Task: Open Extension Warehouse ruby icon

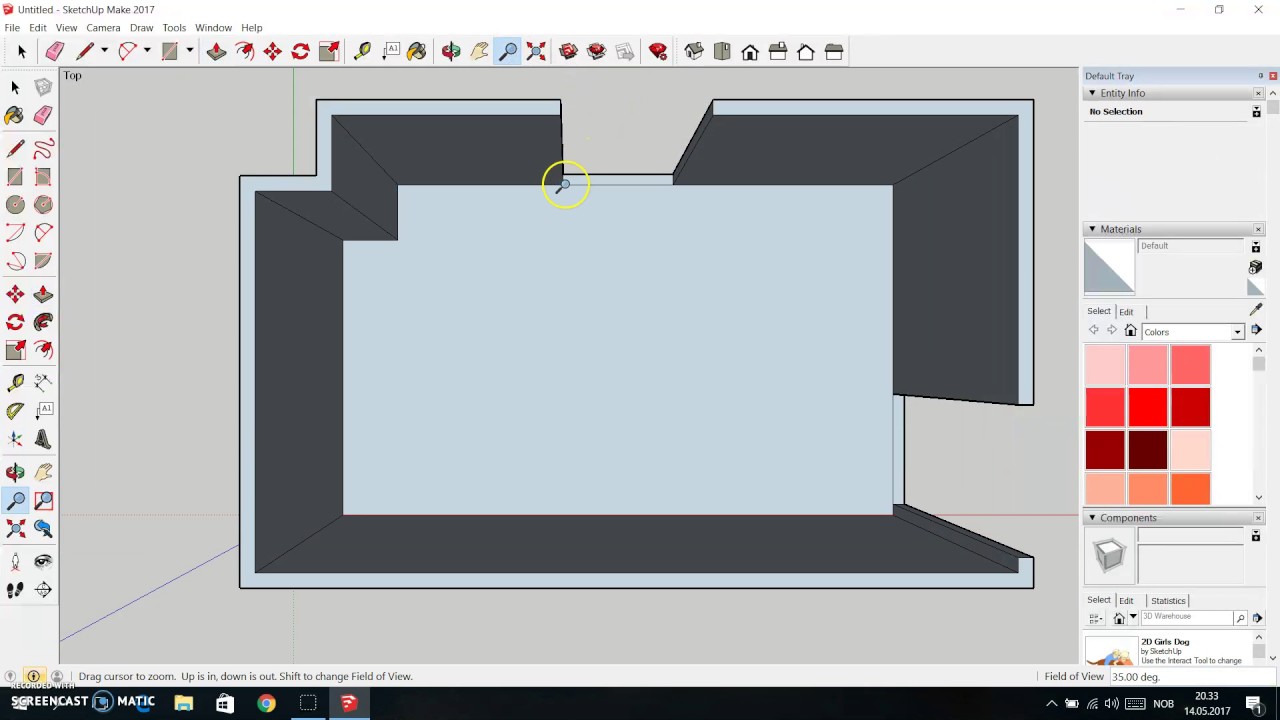Action: (x=658, y=51)
